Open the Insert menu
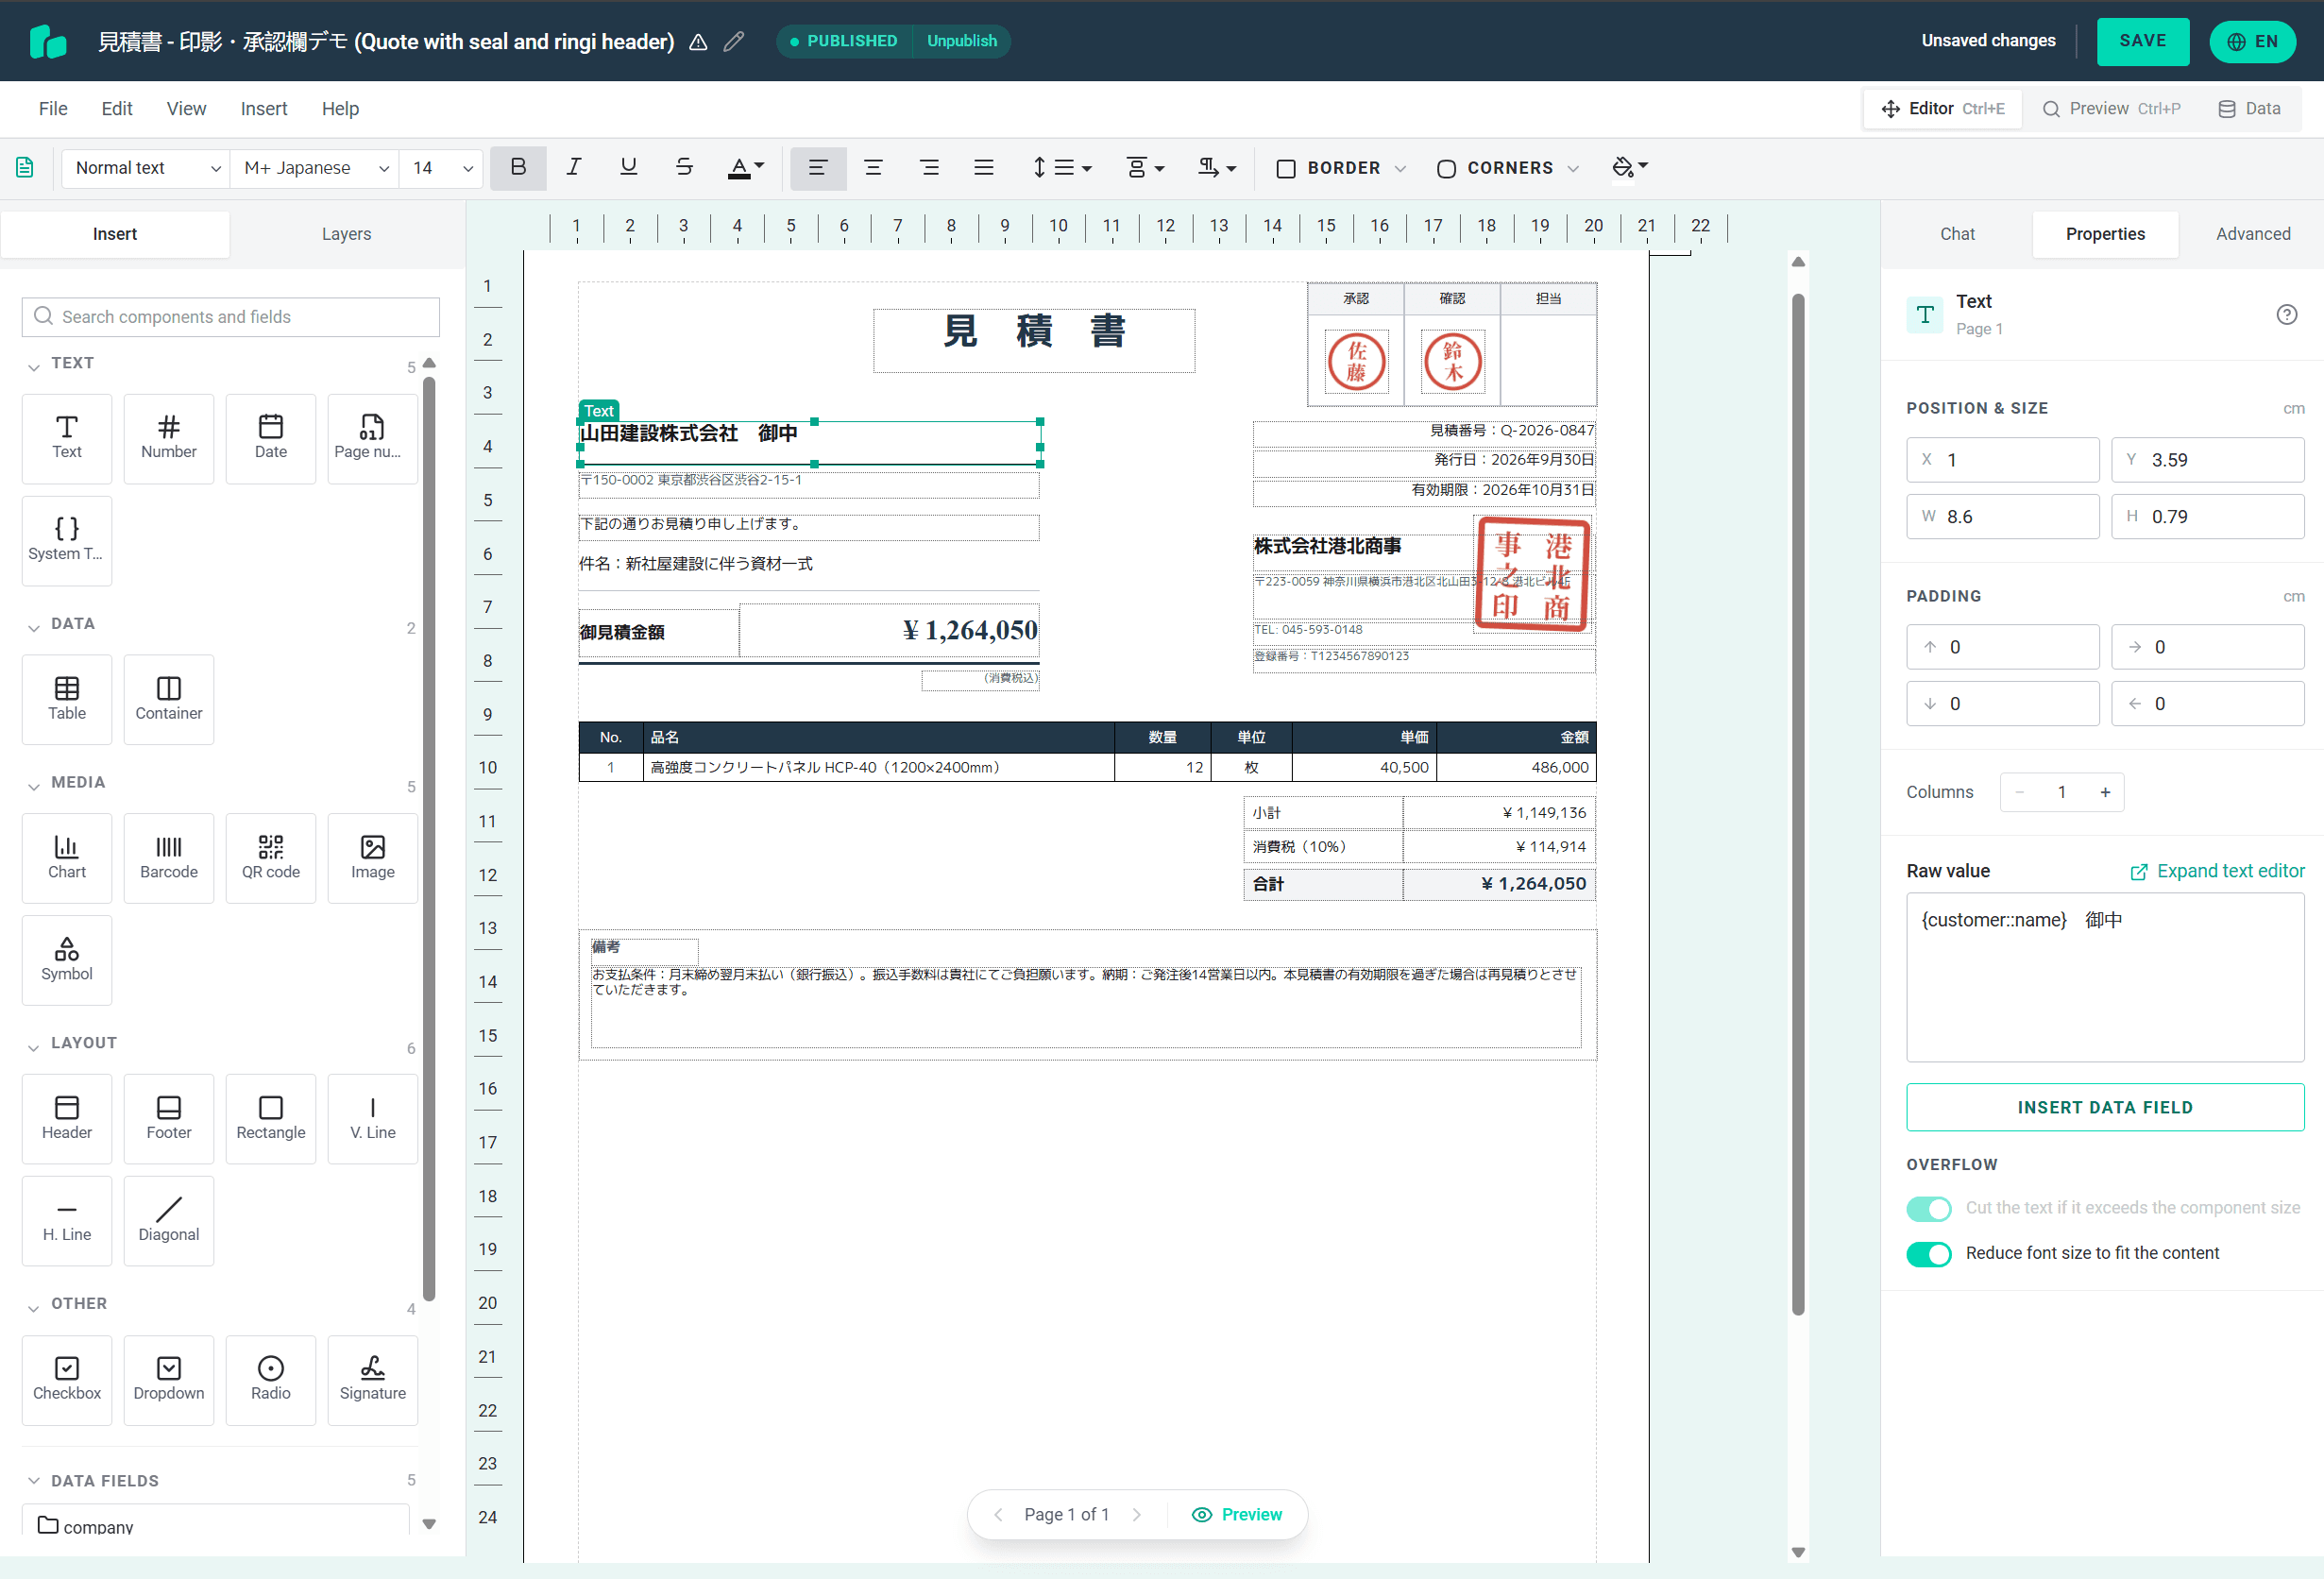Viewport: 2324px width, 1579px height. (264, 109)
